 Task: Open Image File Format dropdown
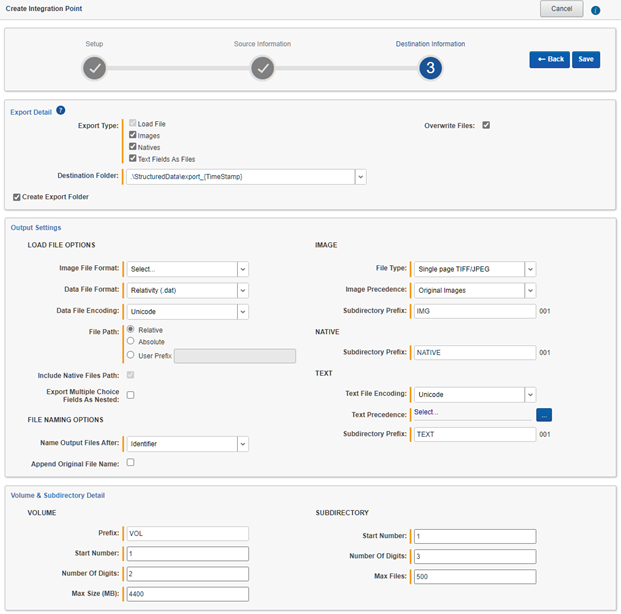(x=243, y=269)
